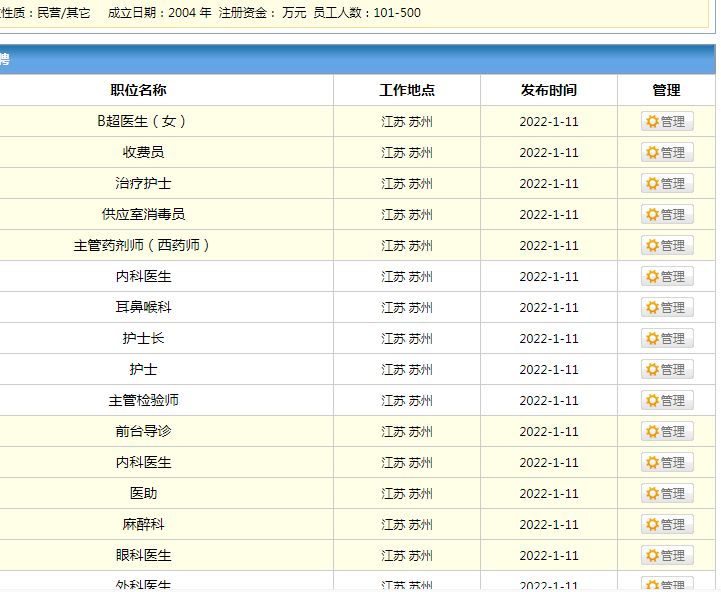The image size is (721, 592).
Task: Manage the 主管检验师 listing
Action: click(667, 400)
